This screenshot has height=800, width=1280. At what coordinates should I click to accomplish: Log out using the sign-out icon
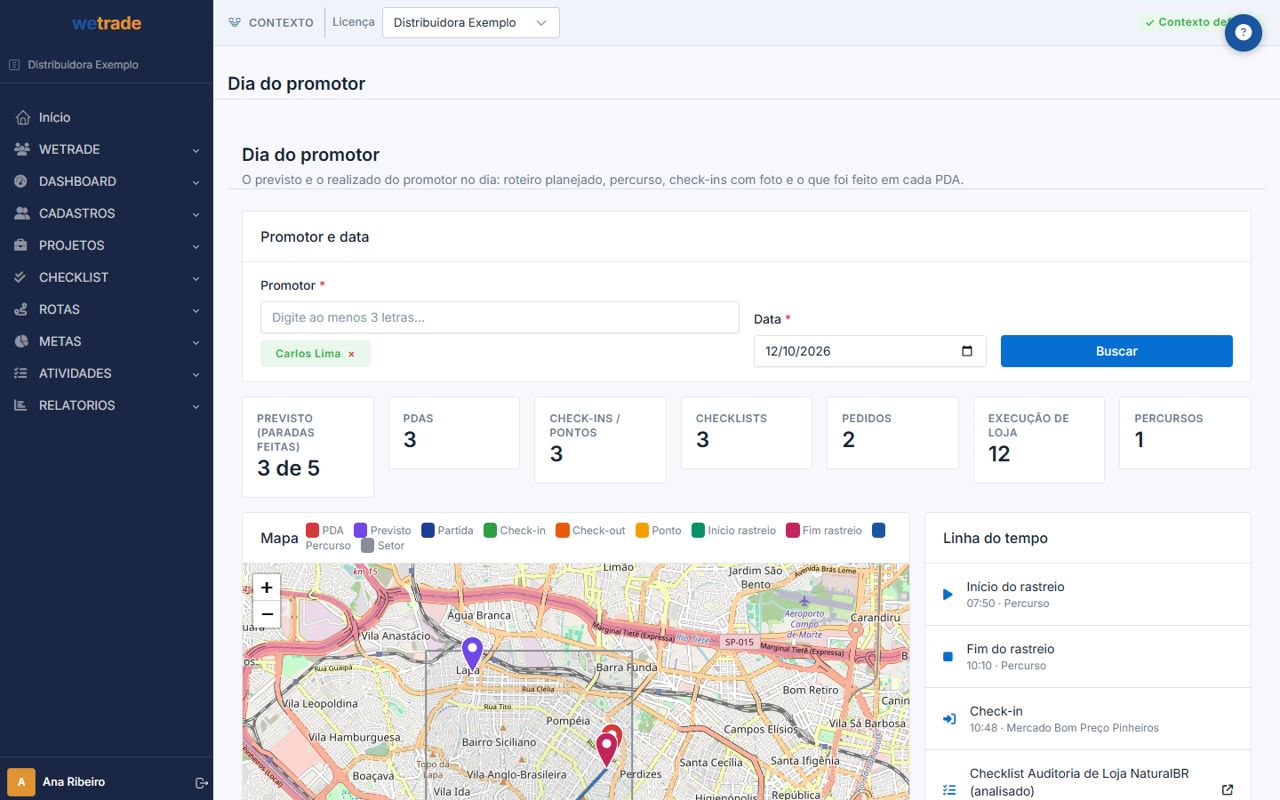click(201, 782)
